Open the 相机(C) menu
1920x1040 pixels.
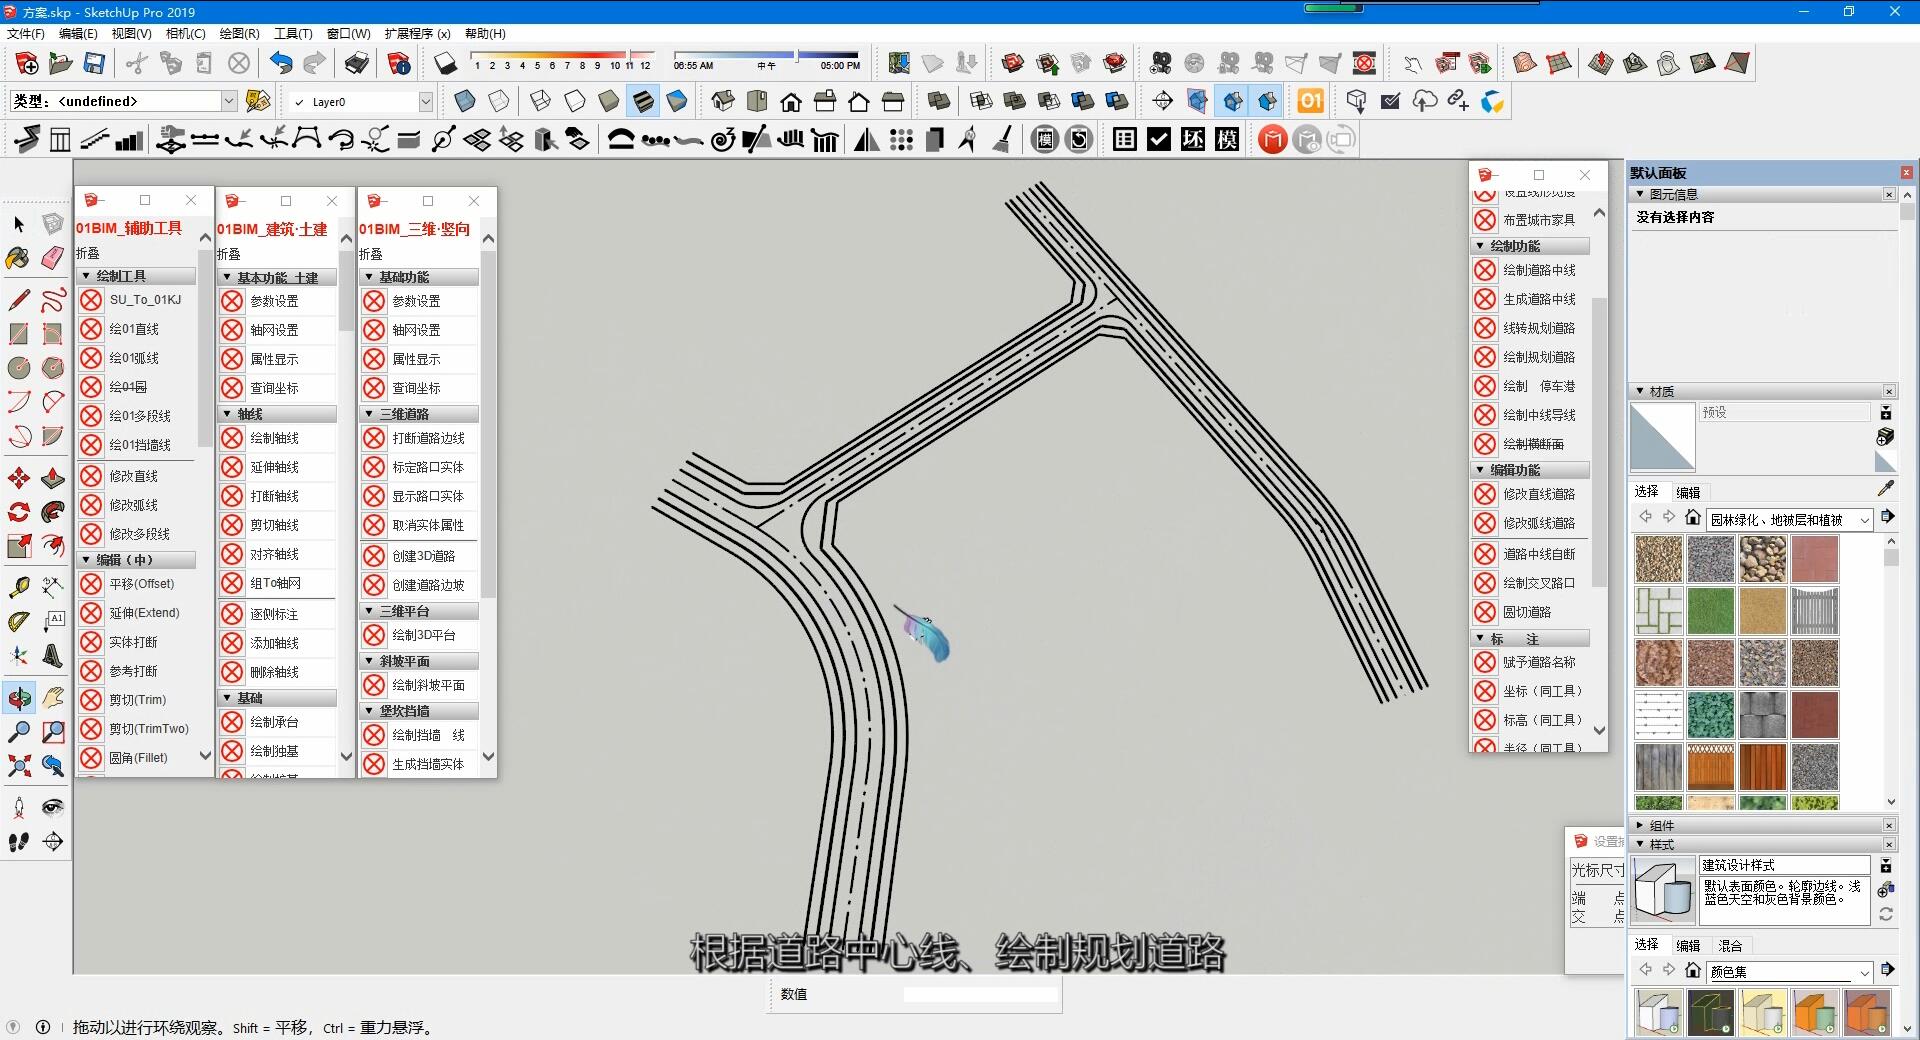click(x=185, y=34)
